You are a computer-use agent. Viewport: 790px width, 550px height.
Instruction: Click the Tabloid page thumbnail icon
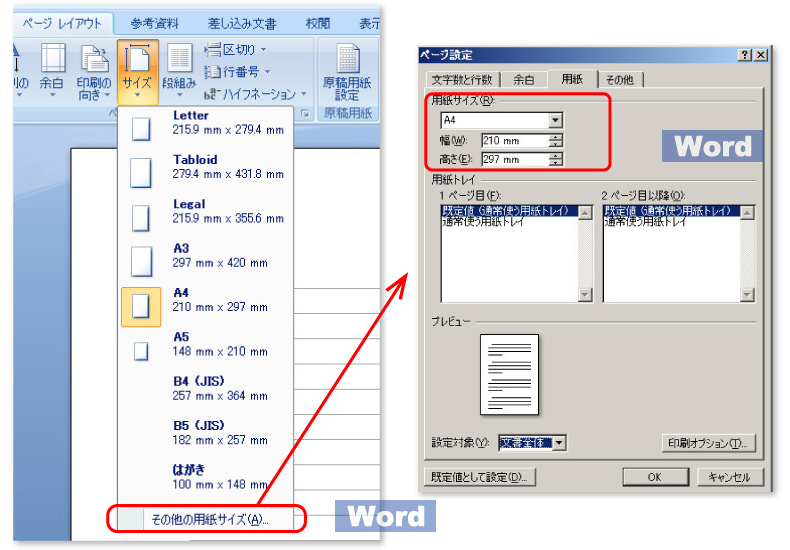click(141, 173)
